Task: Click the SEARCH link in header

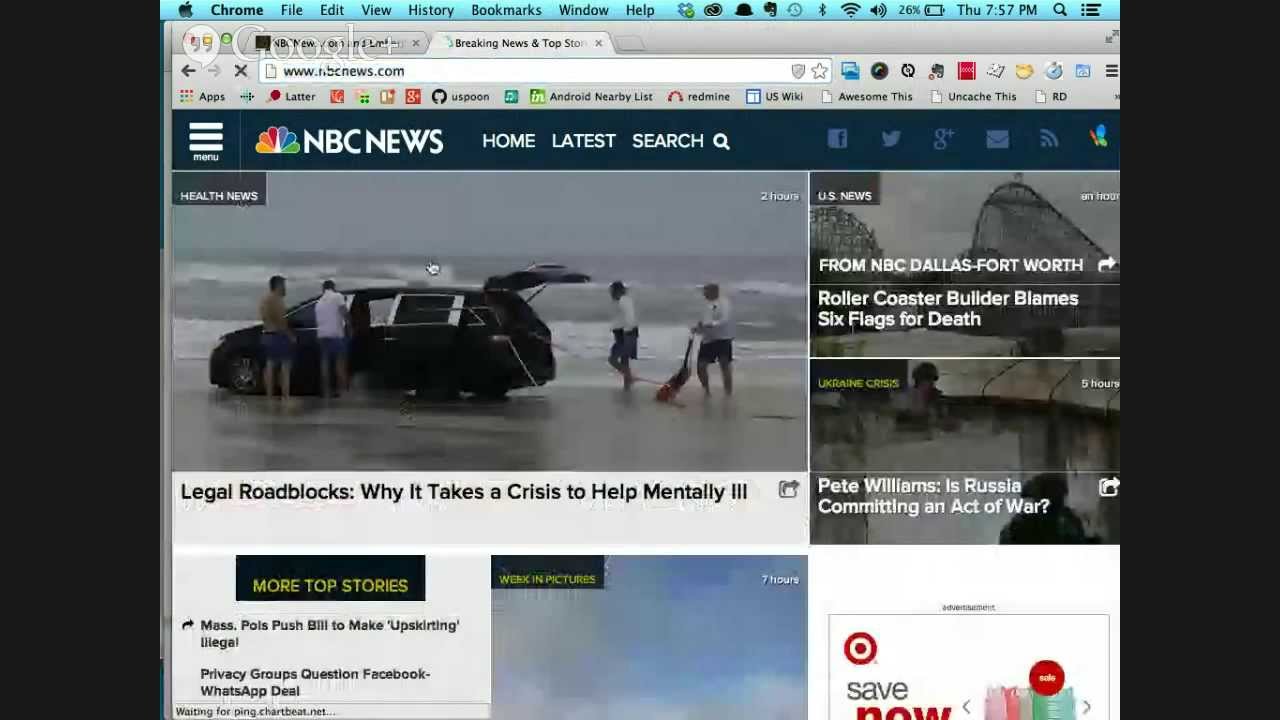Action: pos(667,141)
